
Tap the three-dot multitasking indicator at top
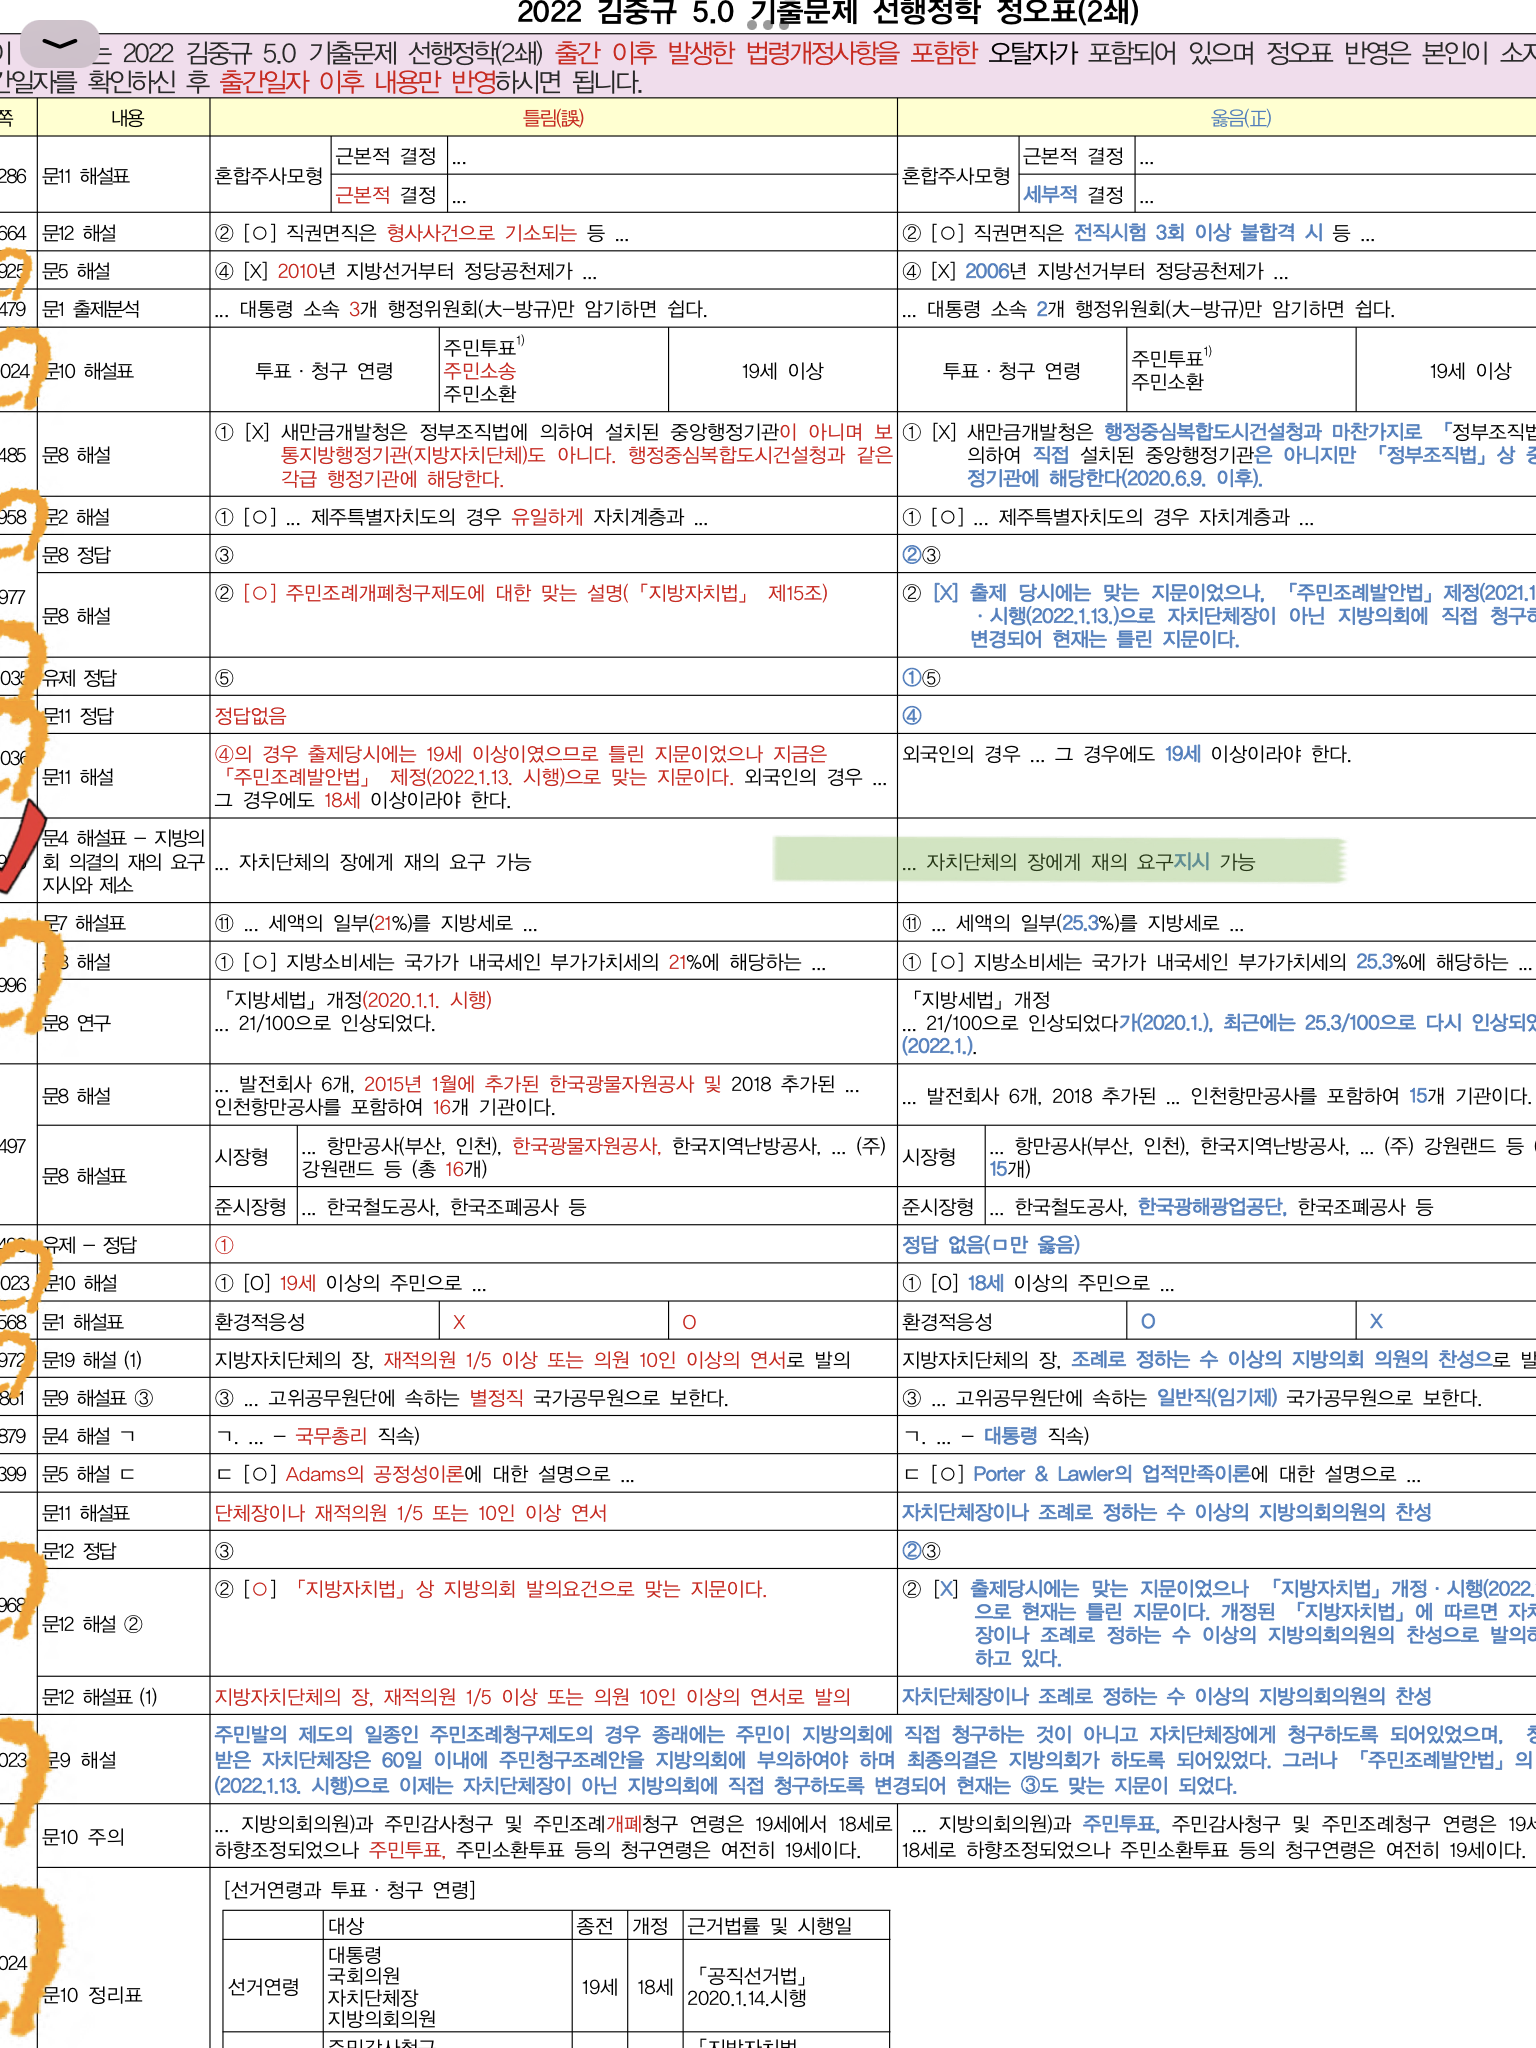click(767, 24)
